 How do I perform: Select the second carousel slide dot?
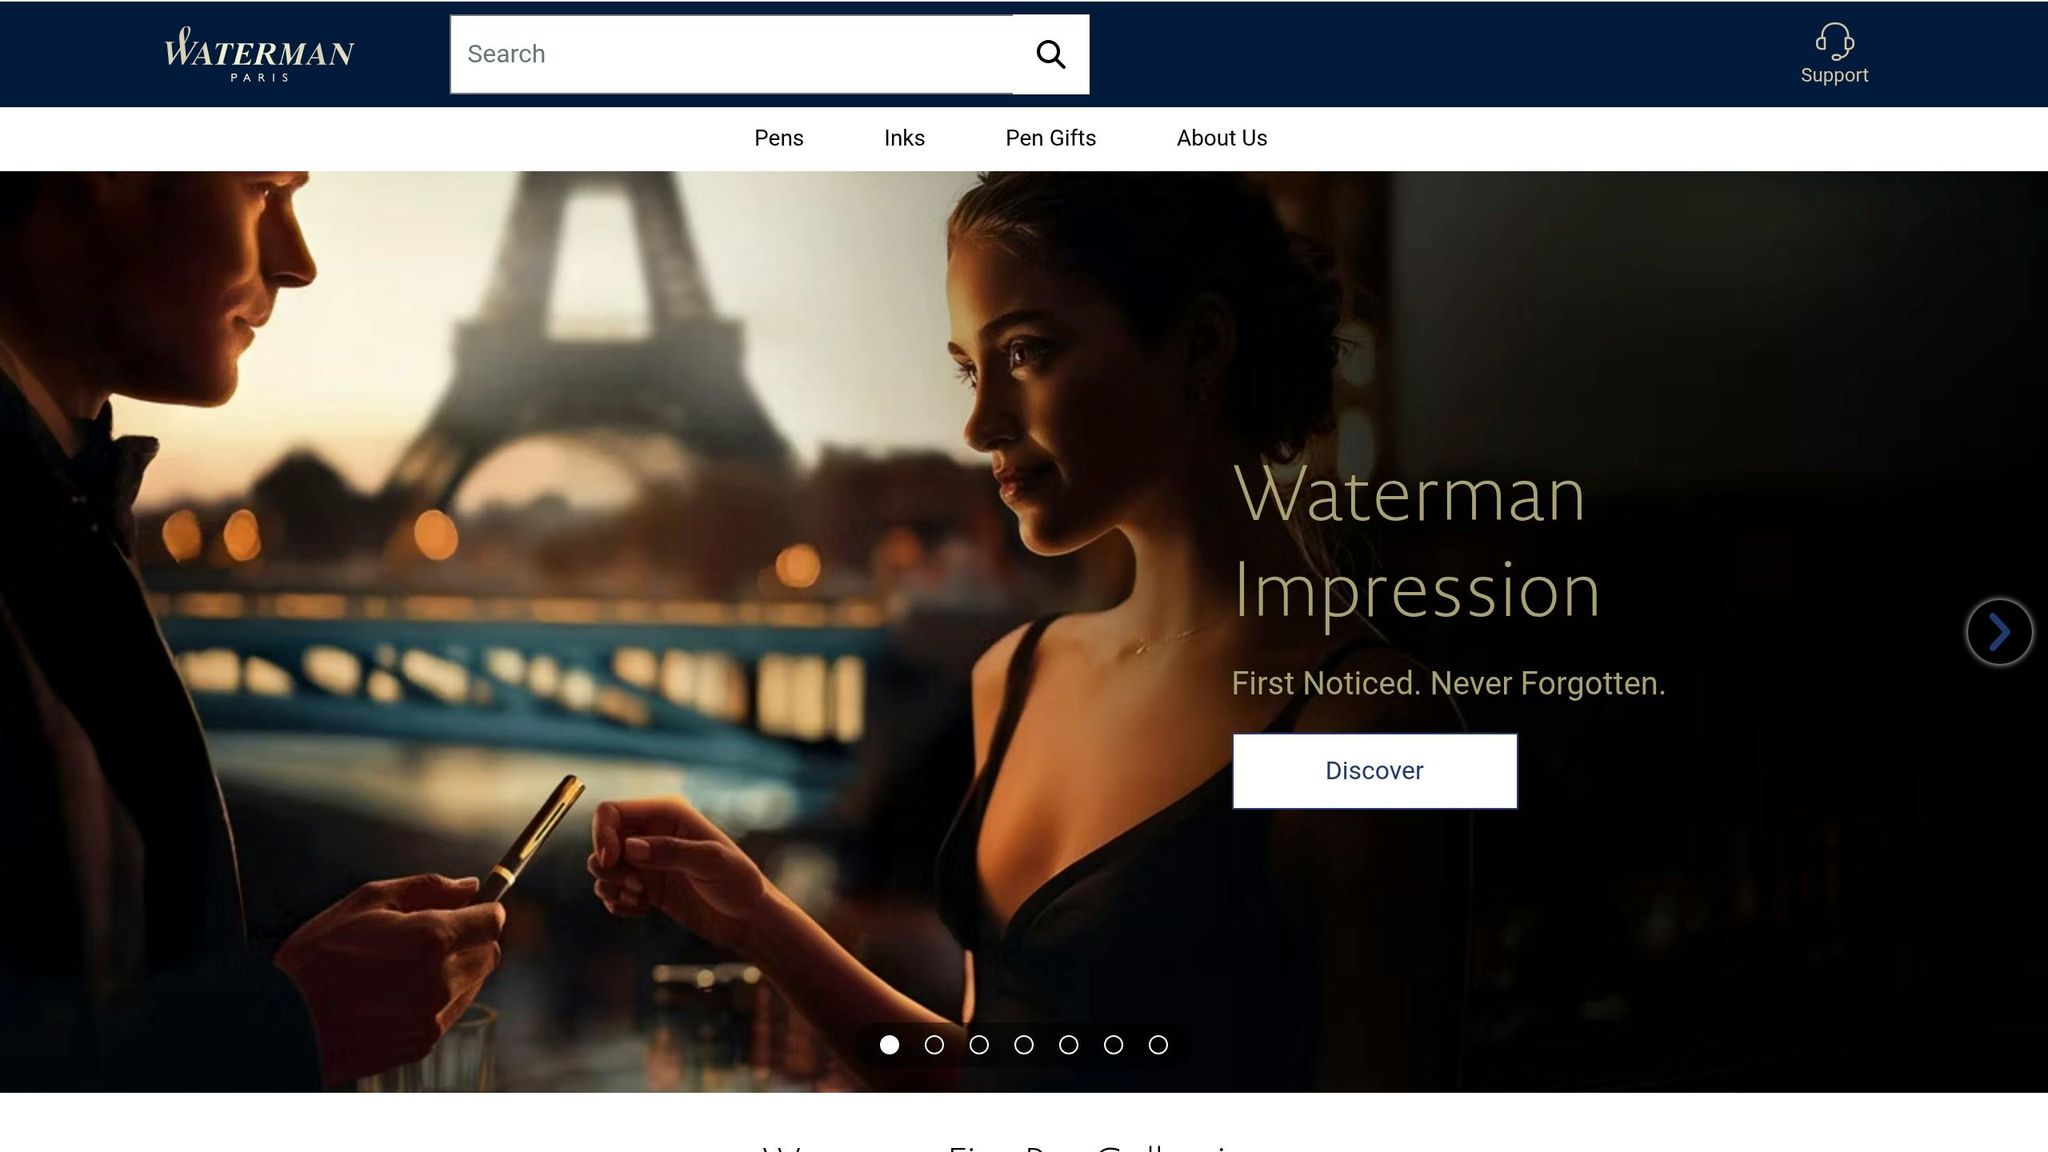(934, 1045)
